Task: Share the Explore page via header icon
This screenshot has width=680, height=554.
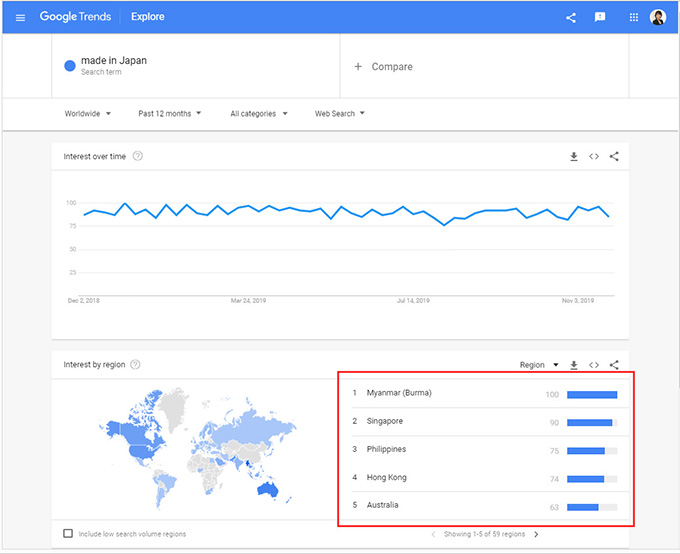Action: tap(571, 17)
